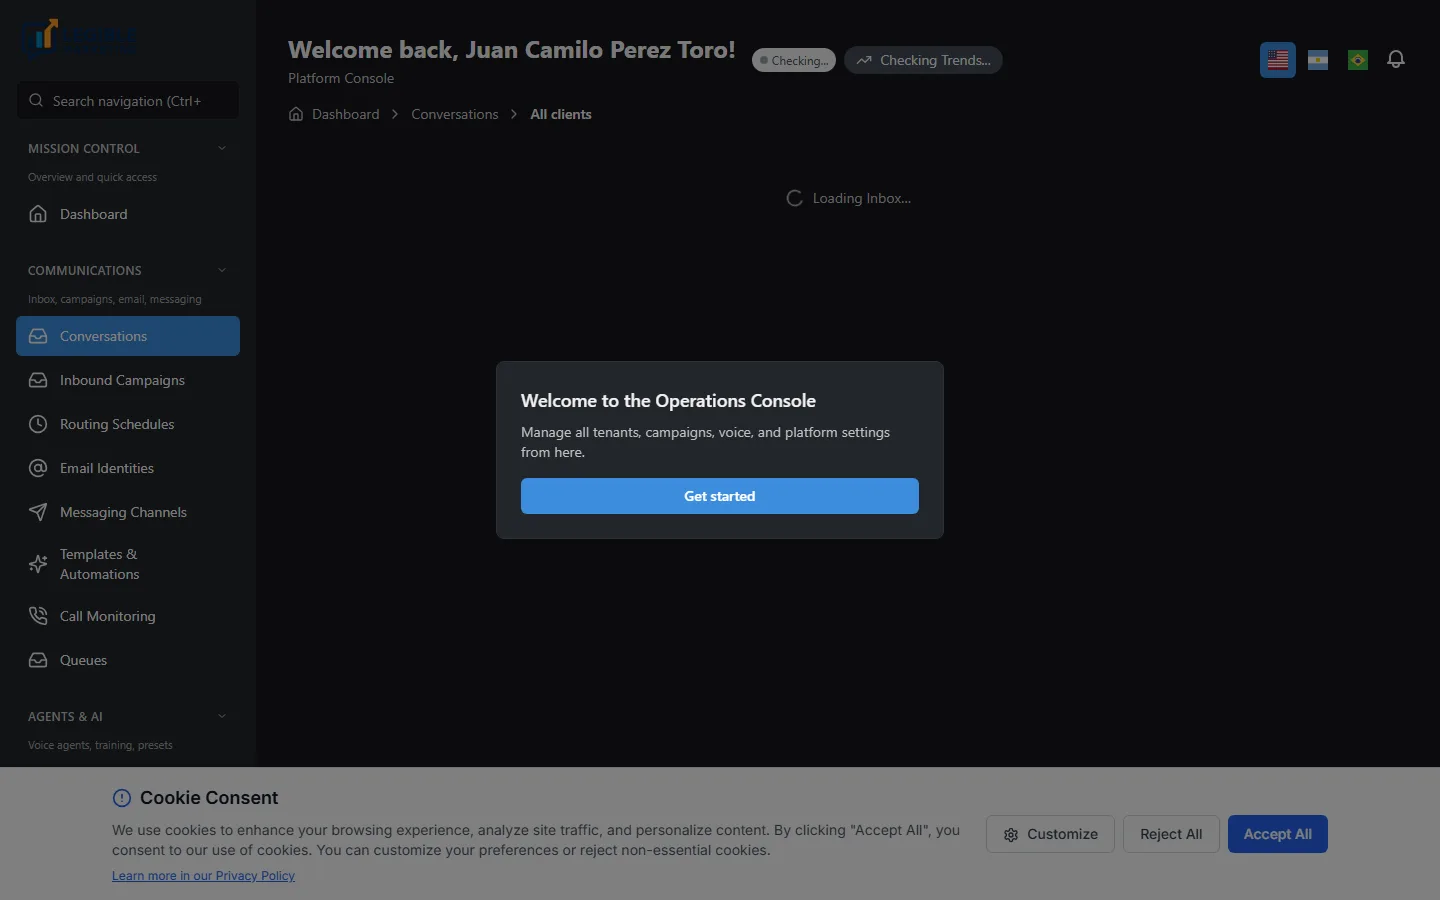Click the Dashboard breadcrumb link

pos(345,114)
